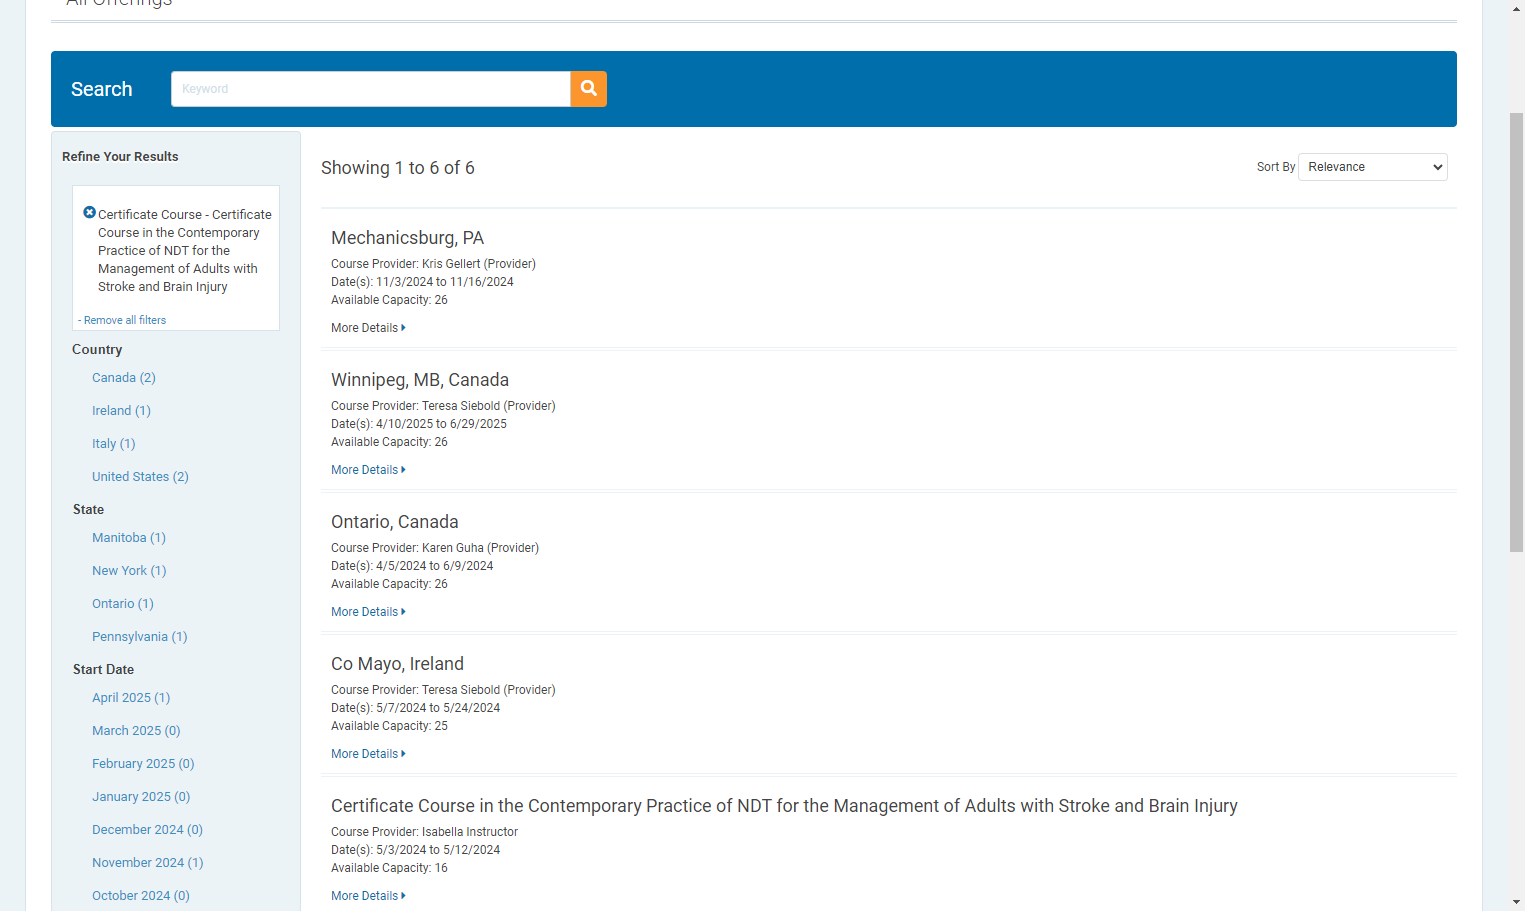Click the Start Date filter heading
1525x911 pixels.
(103, 670)
